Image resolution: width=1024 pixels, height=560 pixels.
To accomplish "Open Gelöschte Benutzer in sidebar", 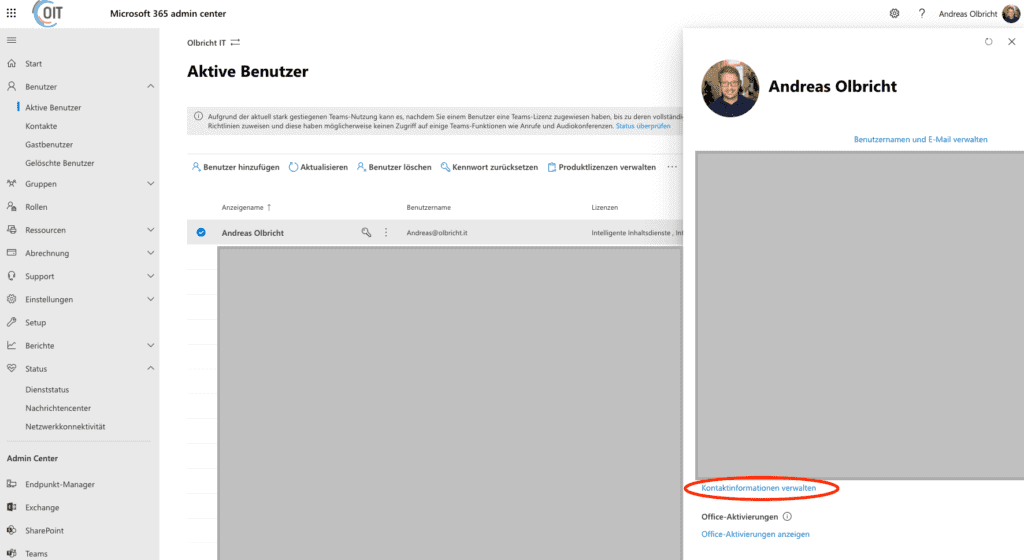I will tap(59, 163).
